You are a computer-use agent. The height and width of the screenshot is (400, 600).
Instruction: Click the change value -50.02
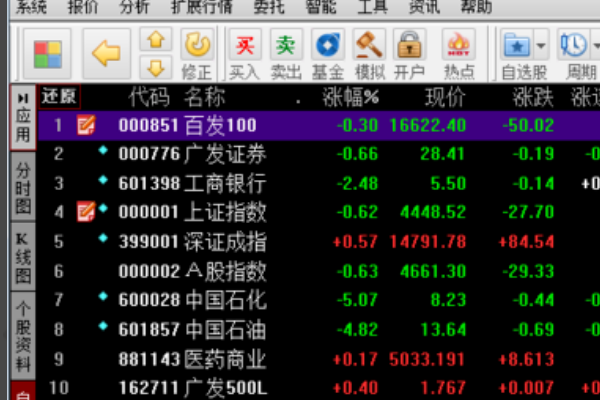click(x=528, y=126)
